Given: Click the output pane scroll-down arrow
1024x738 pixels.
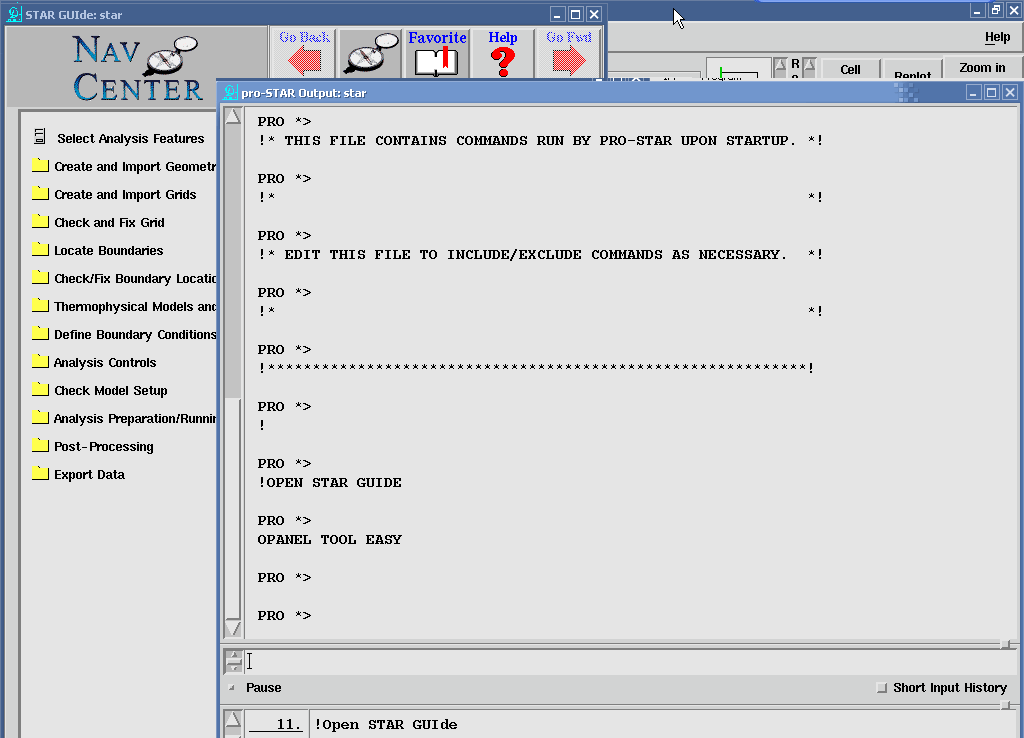Looking at the screenshot, I should click(233, 628).
